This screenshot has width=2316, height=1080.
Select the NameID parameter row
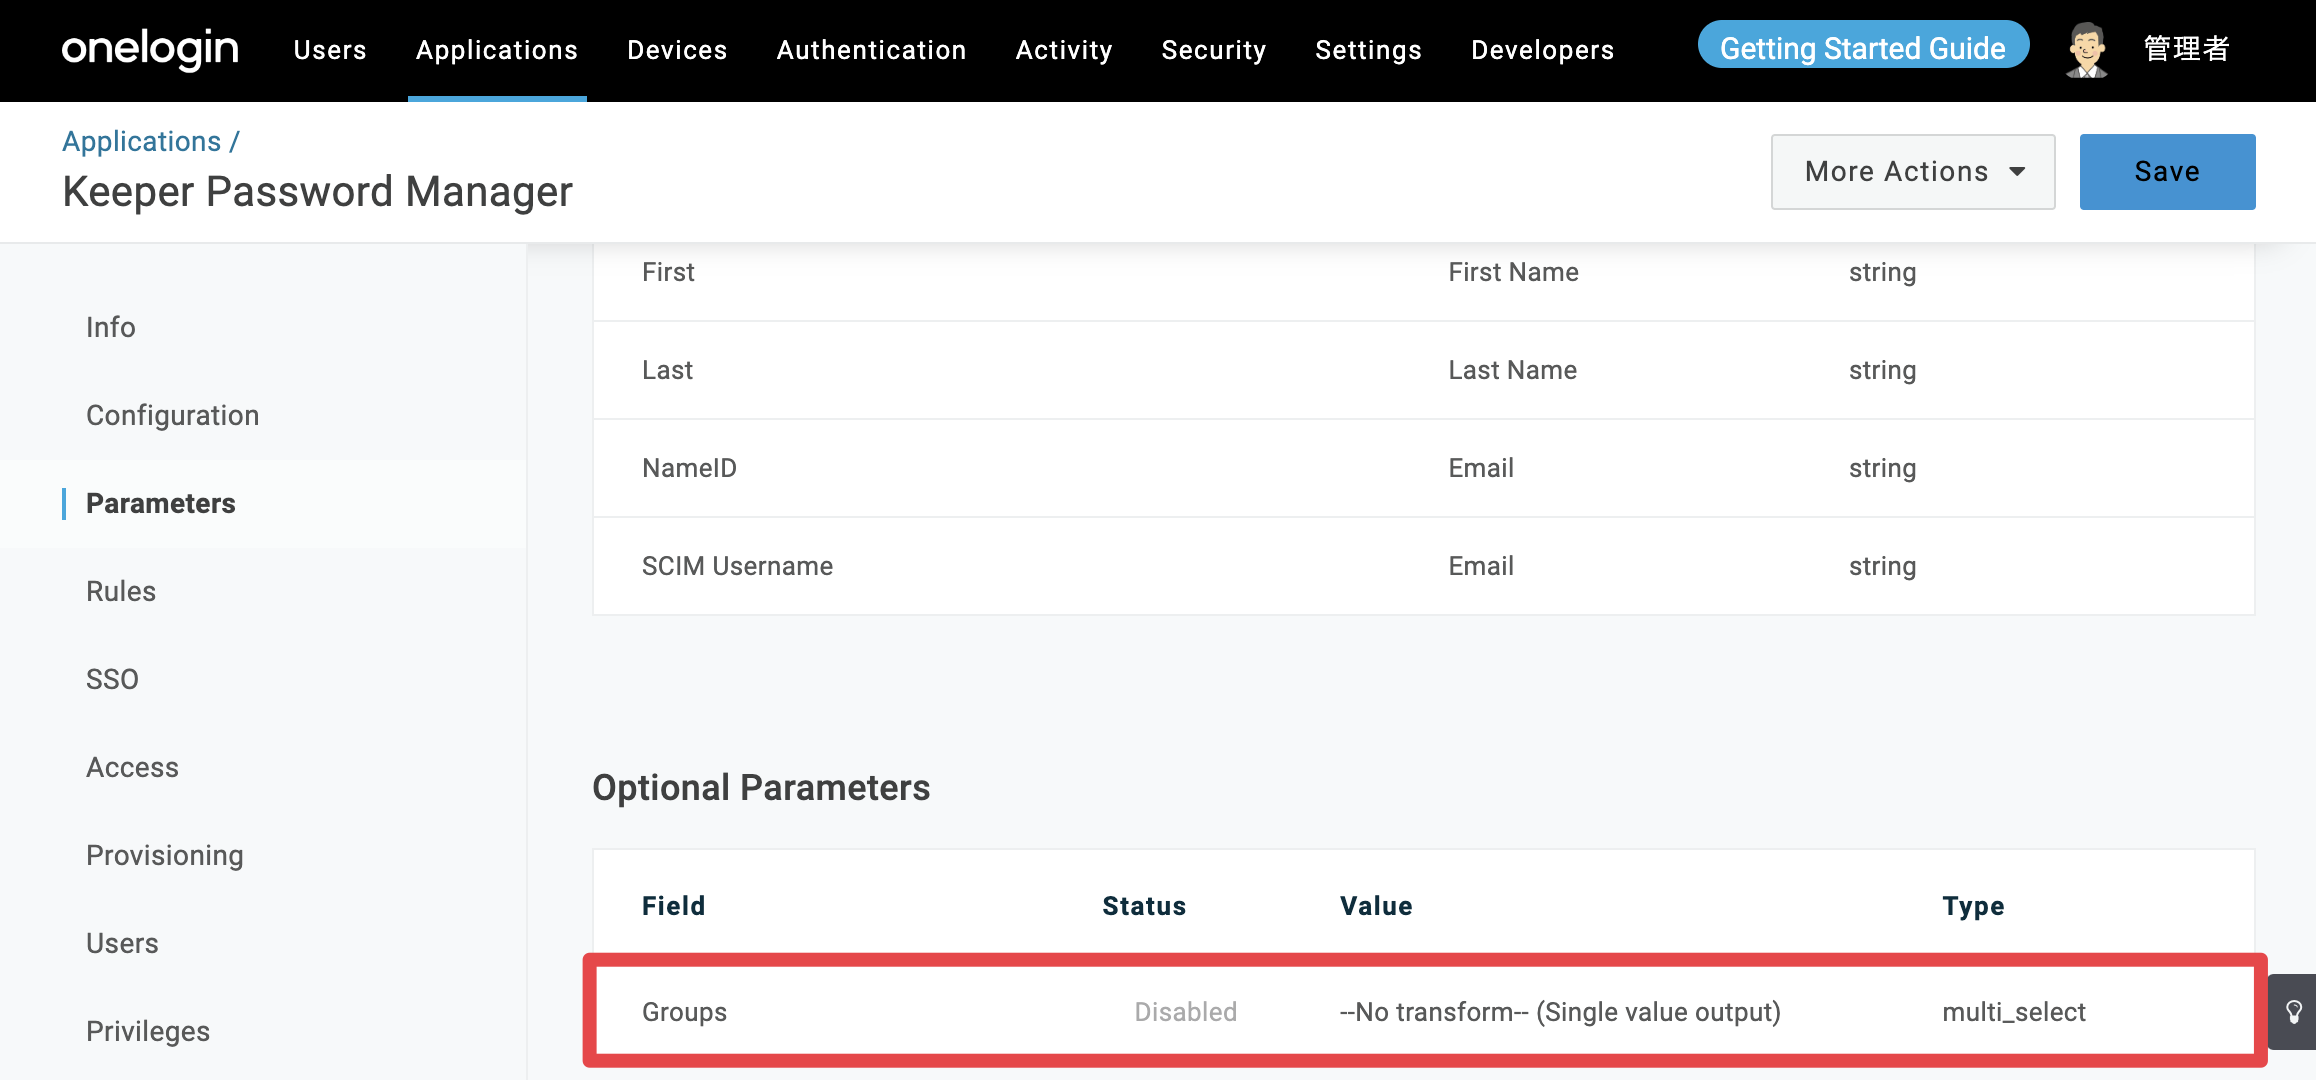tap(1424, 468)
